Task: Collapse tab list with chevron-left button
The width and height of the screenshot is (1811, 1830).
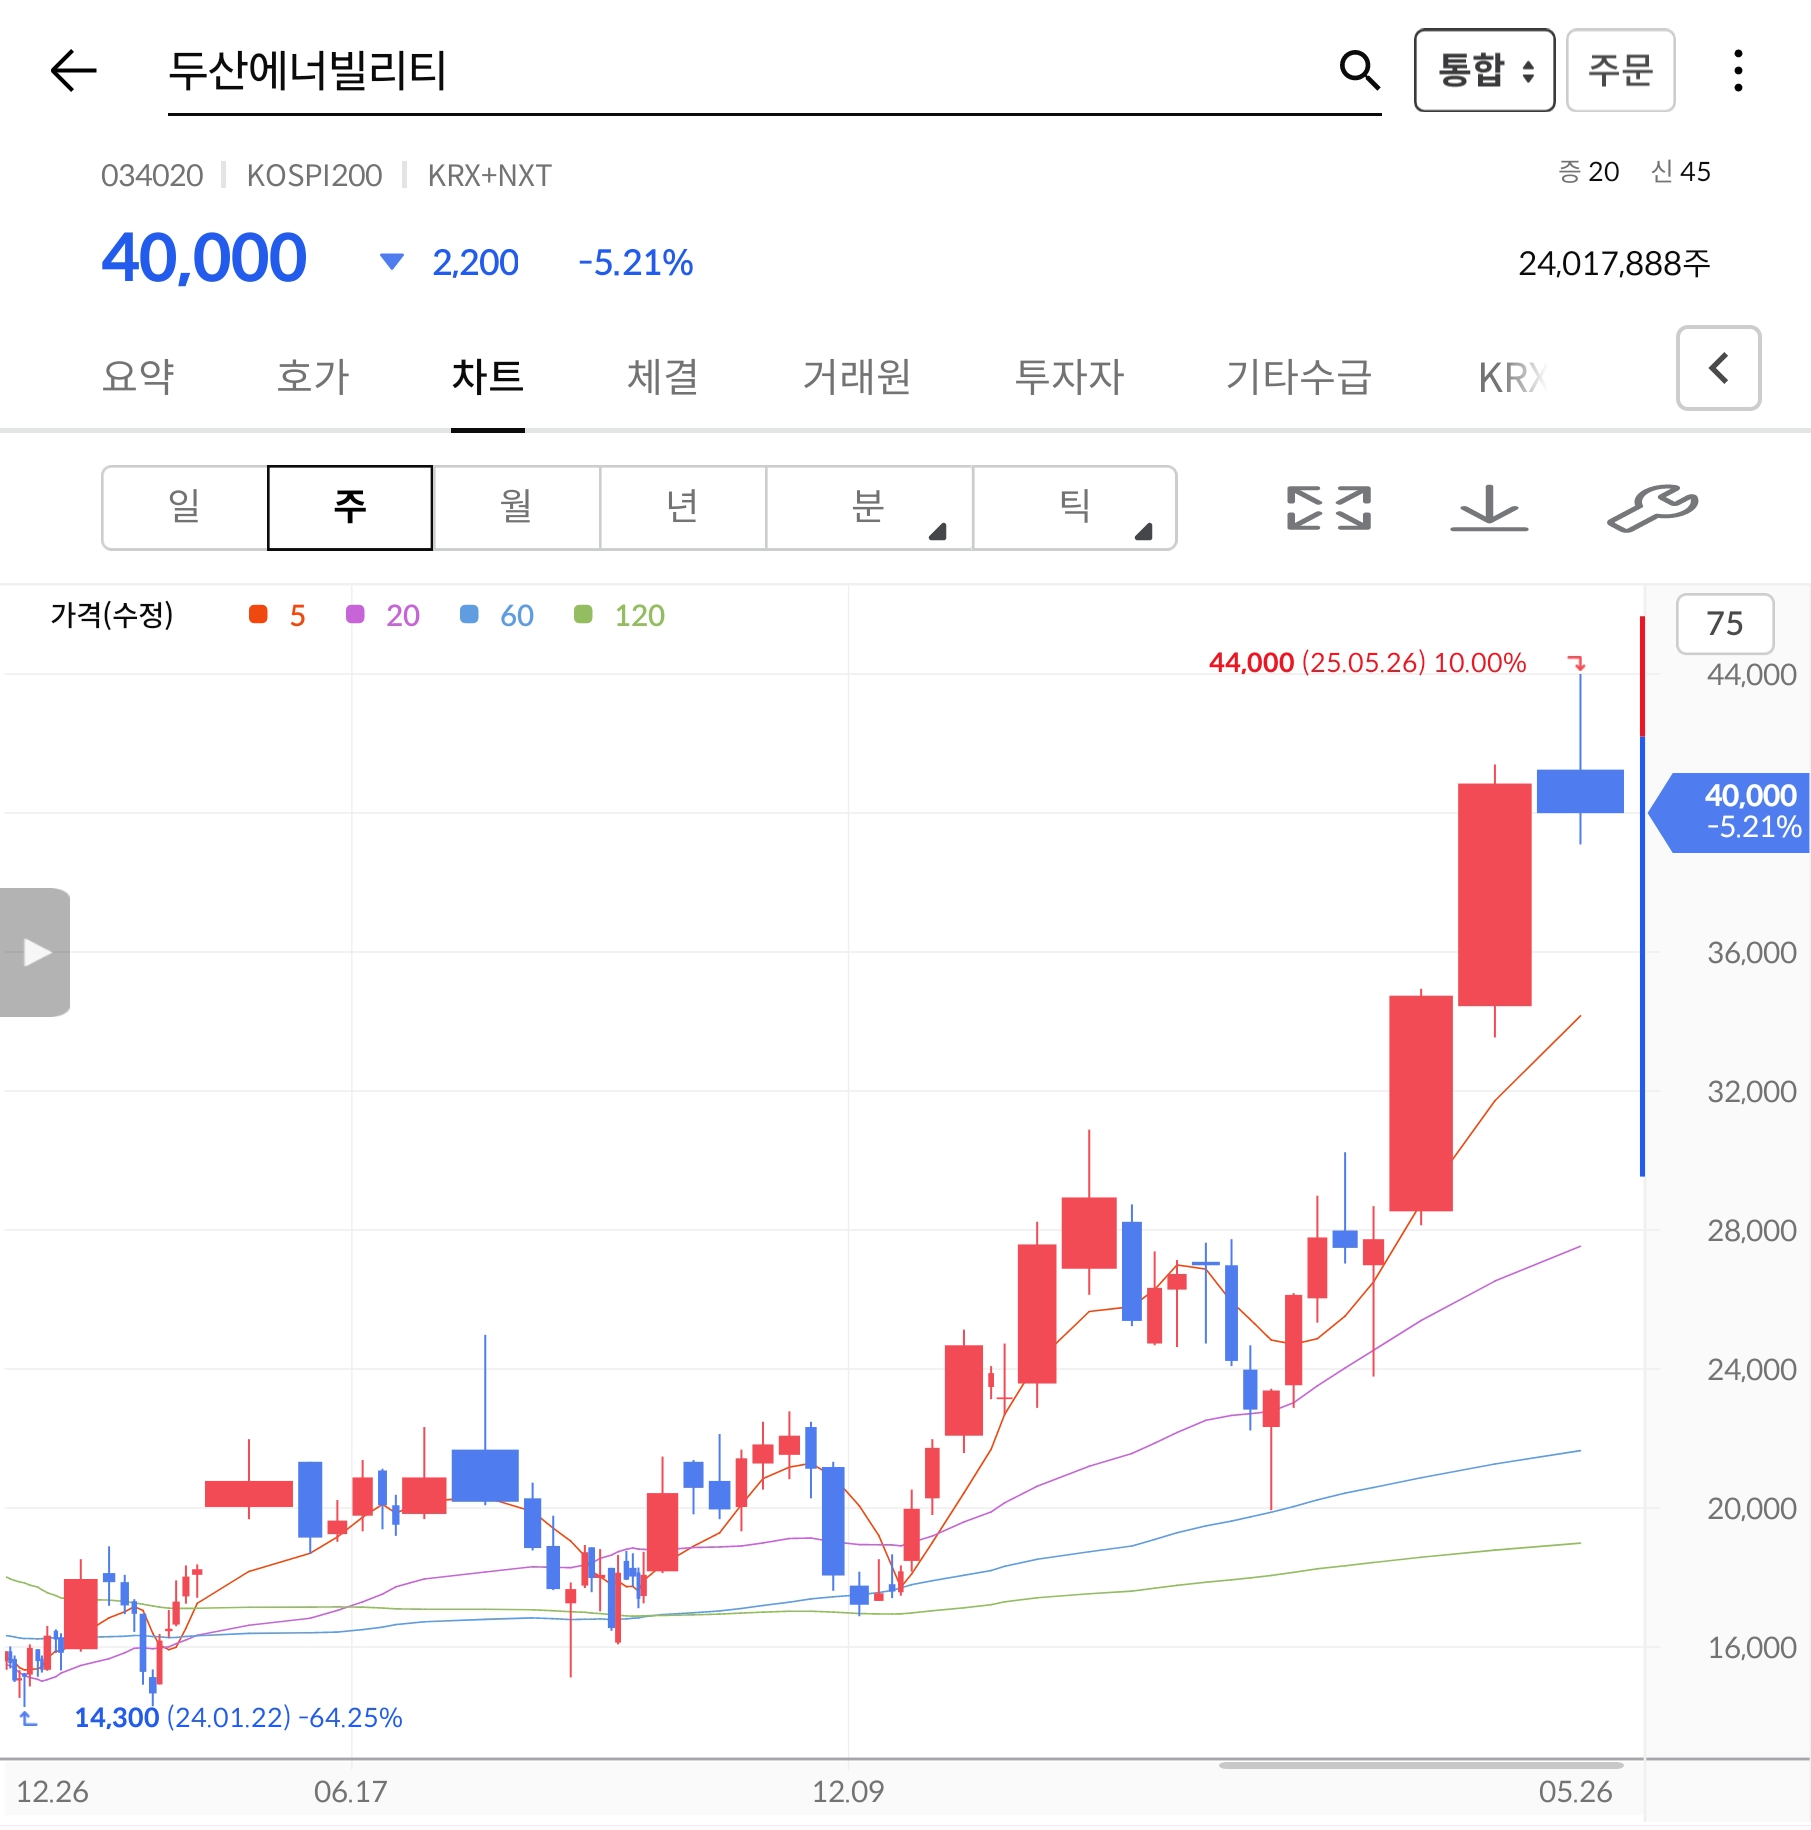Action: [x=1718, y=368]
